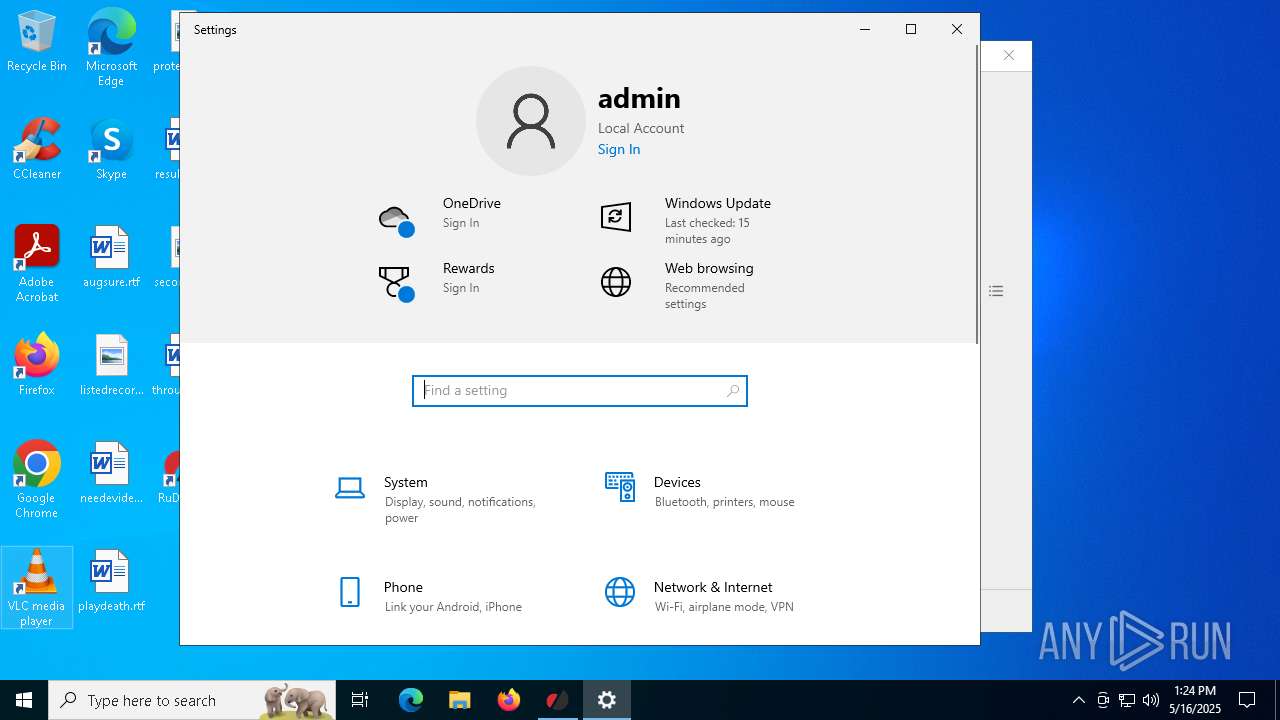
Task: Open Windows Update sync icon
Action: [616, 217]
